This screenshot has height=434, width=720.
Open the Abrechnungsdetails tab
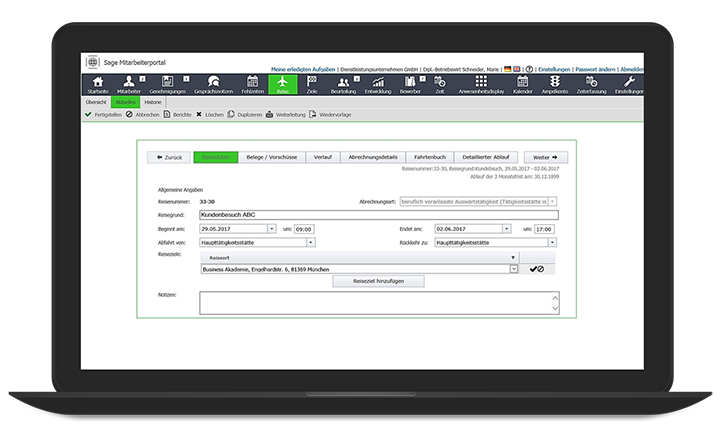373,157
